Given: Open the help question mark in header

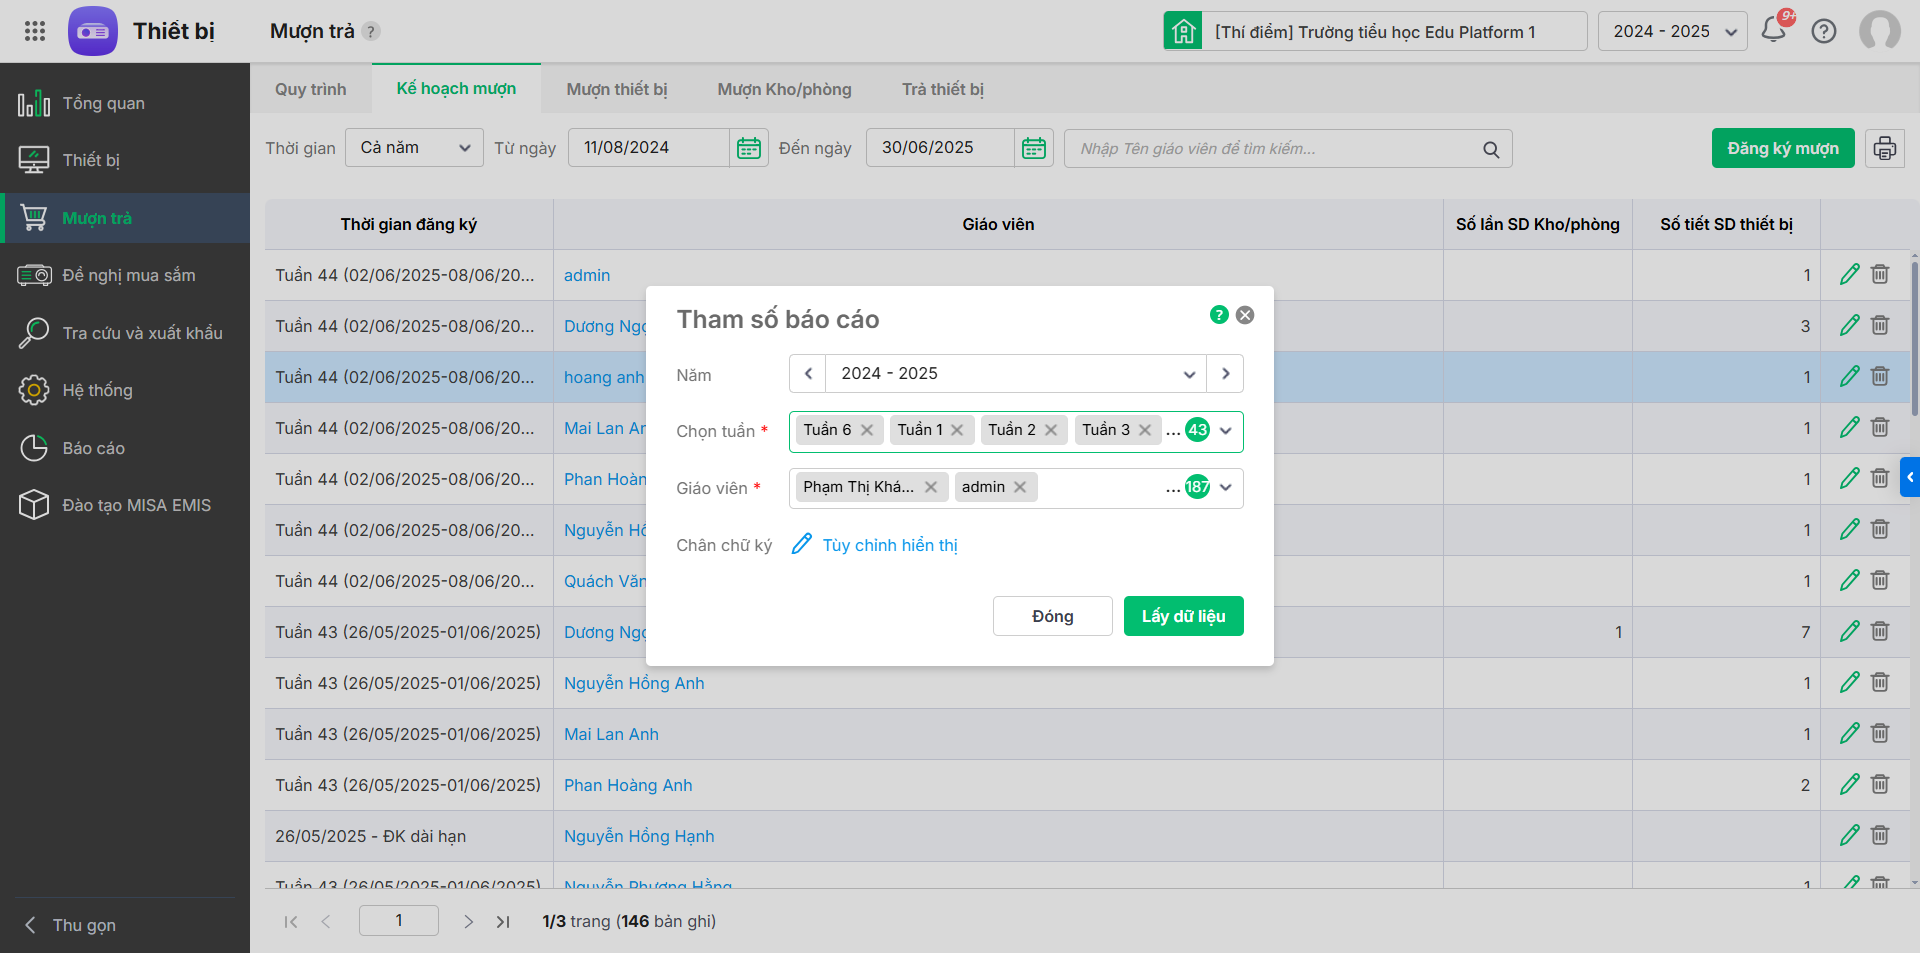Looking at the screenshot, I should click(x=1824, y=31).
